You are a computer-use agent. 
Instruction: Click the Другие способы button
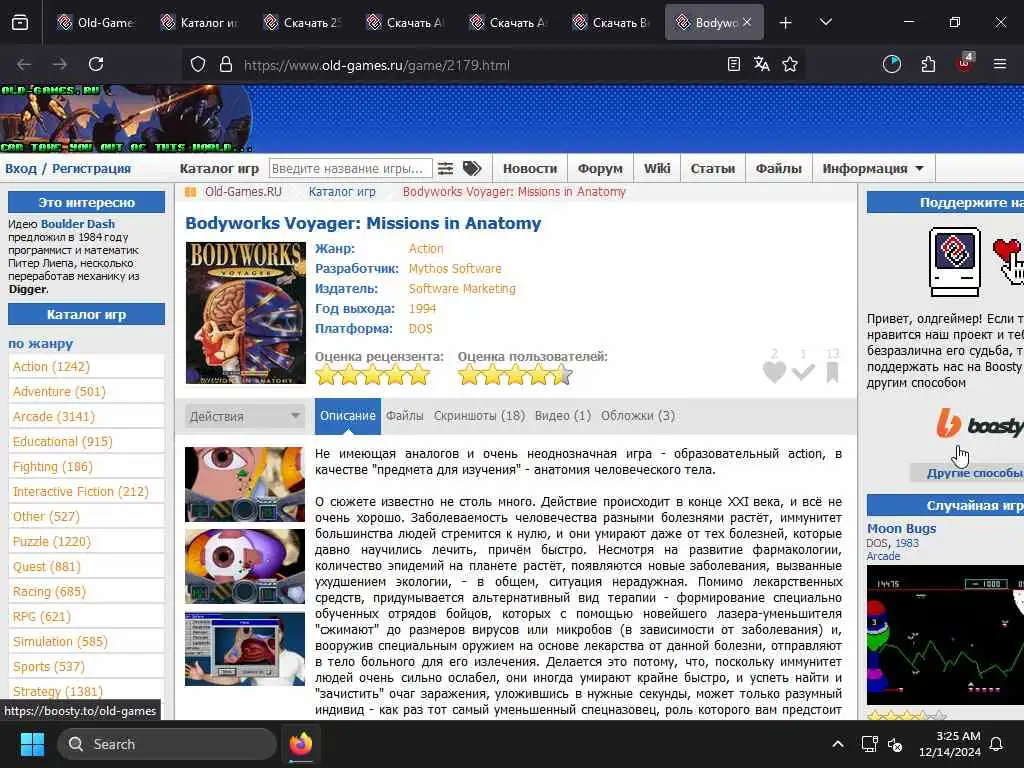[967, 473]
